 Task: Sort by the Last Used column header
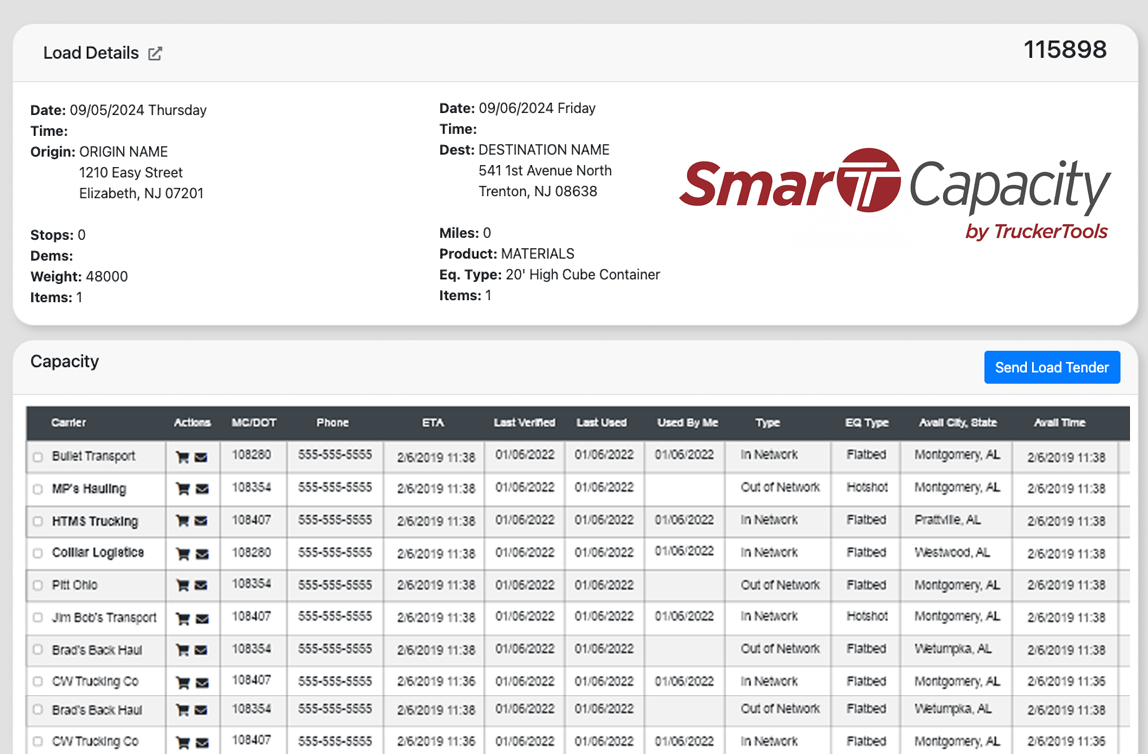coord(601,422)
